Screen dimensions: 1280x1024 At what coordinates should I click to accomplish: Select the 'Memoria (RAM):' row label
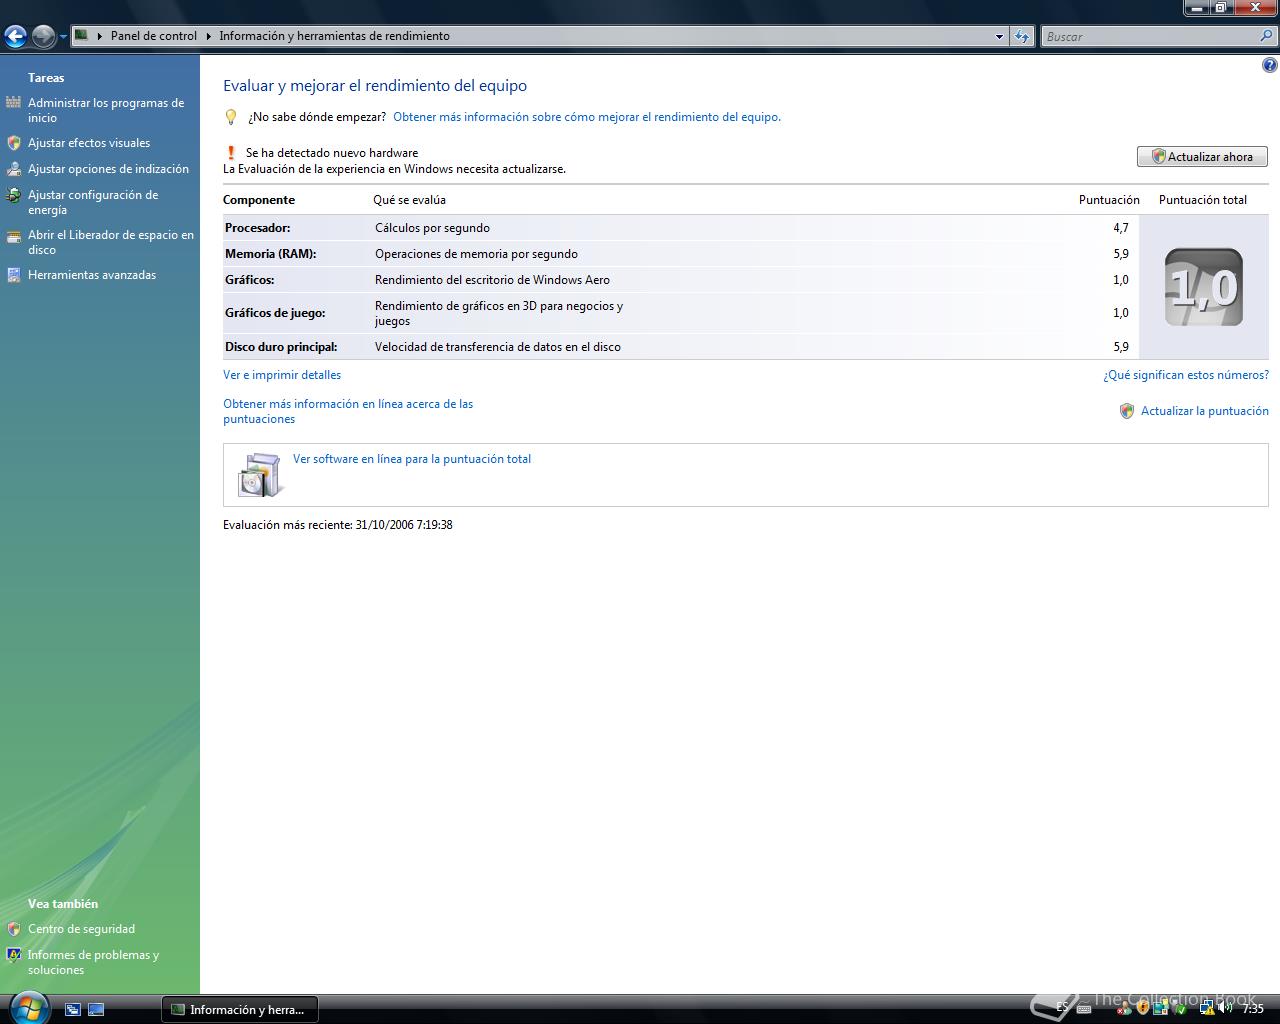(x=271, y=254)
